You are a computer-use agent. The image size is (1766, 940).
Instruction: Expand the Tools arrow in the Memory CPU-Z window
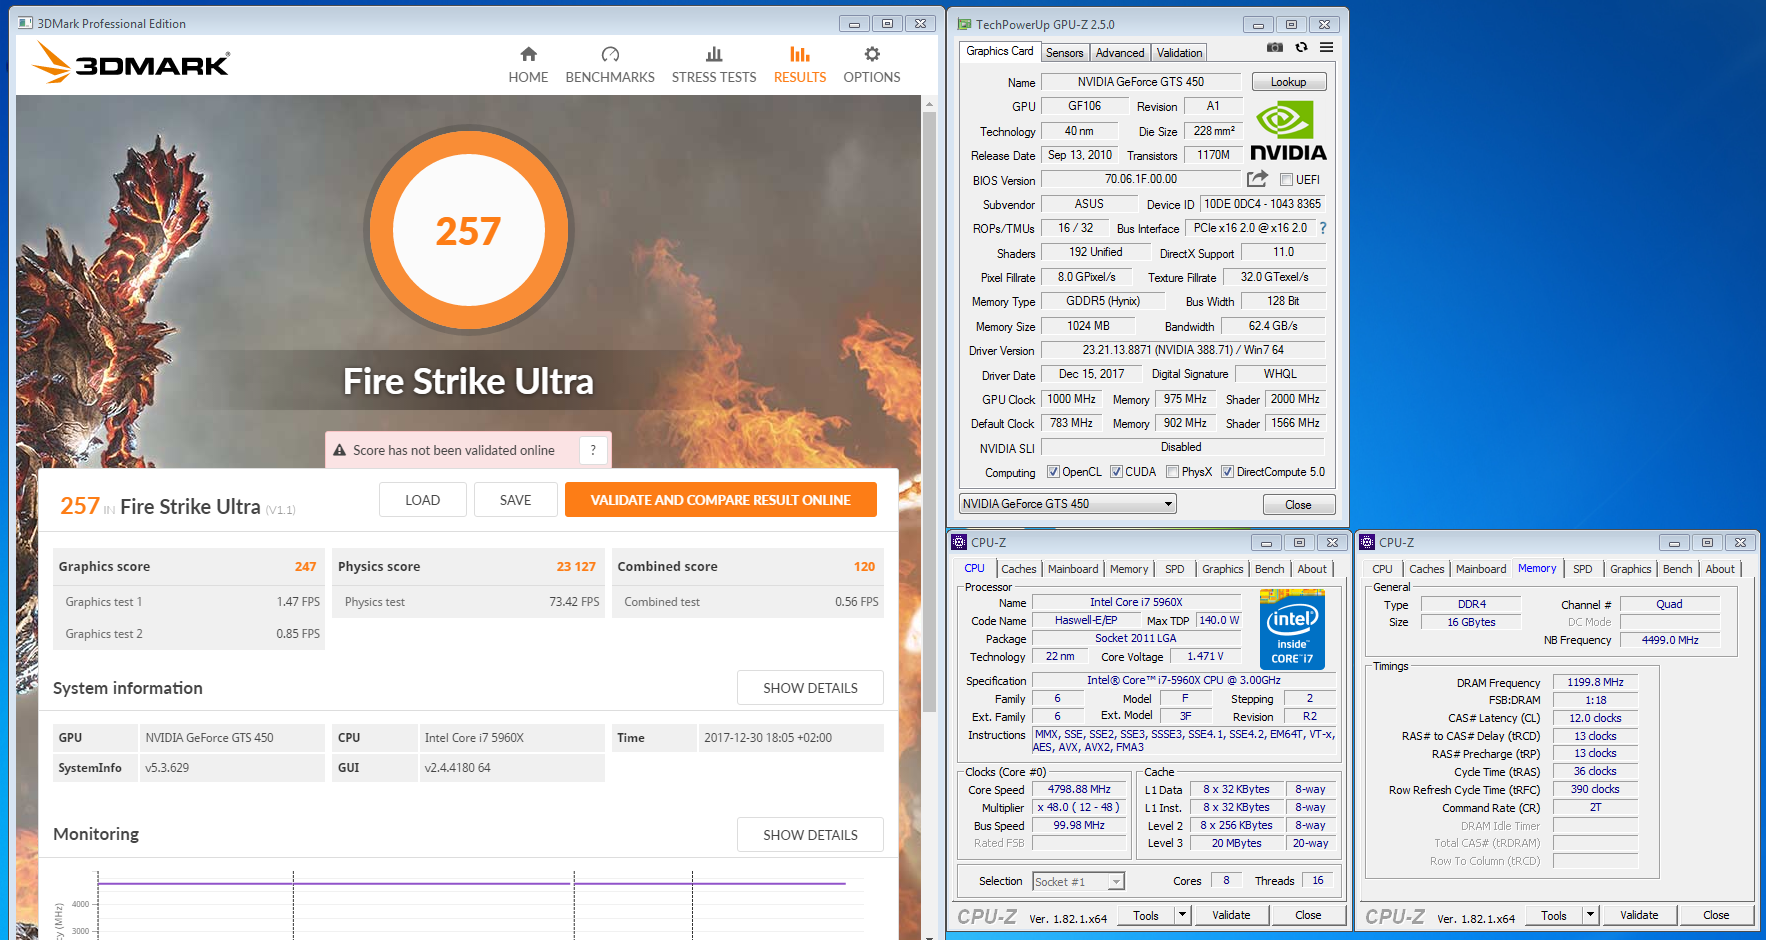tap(1591, 915)
